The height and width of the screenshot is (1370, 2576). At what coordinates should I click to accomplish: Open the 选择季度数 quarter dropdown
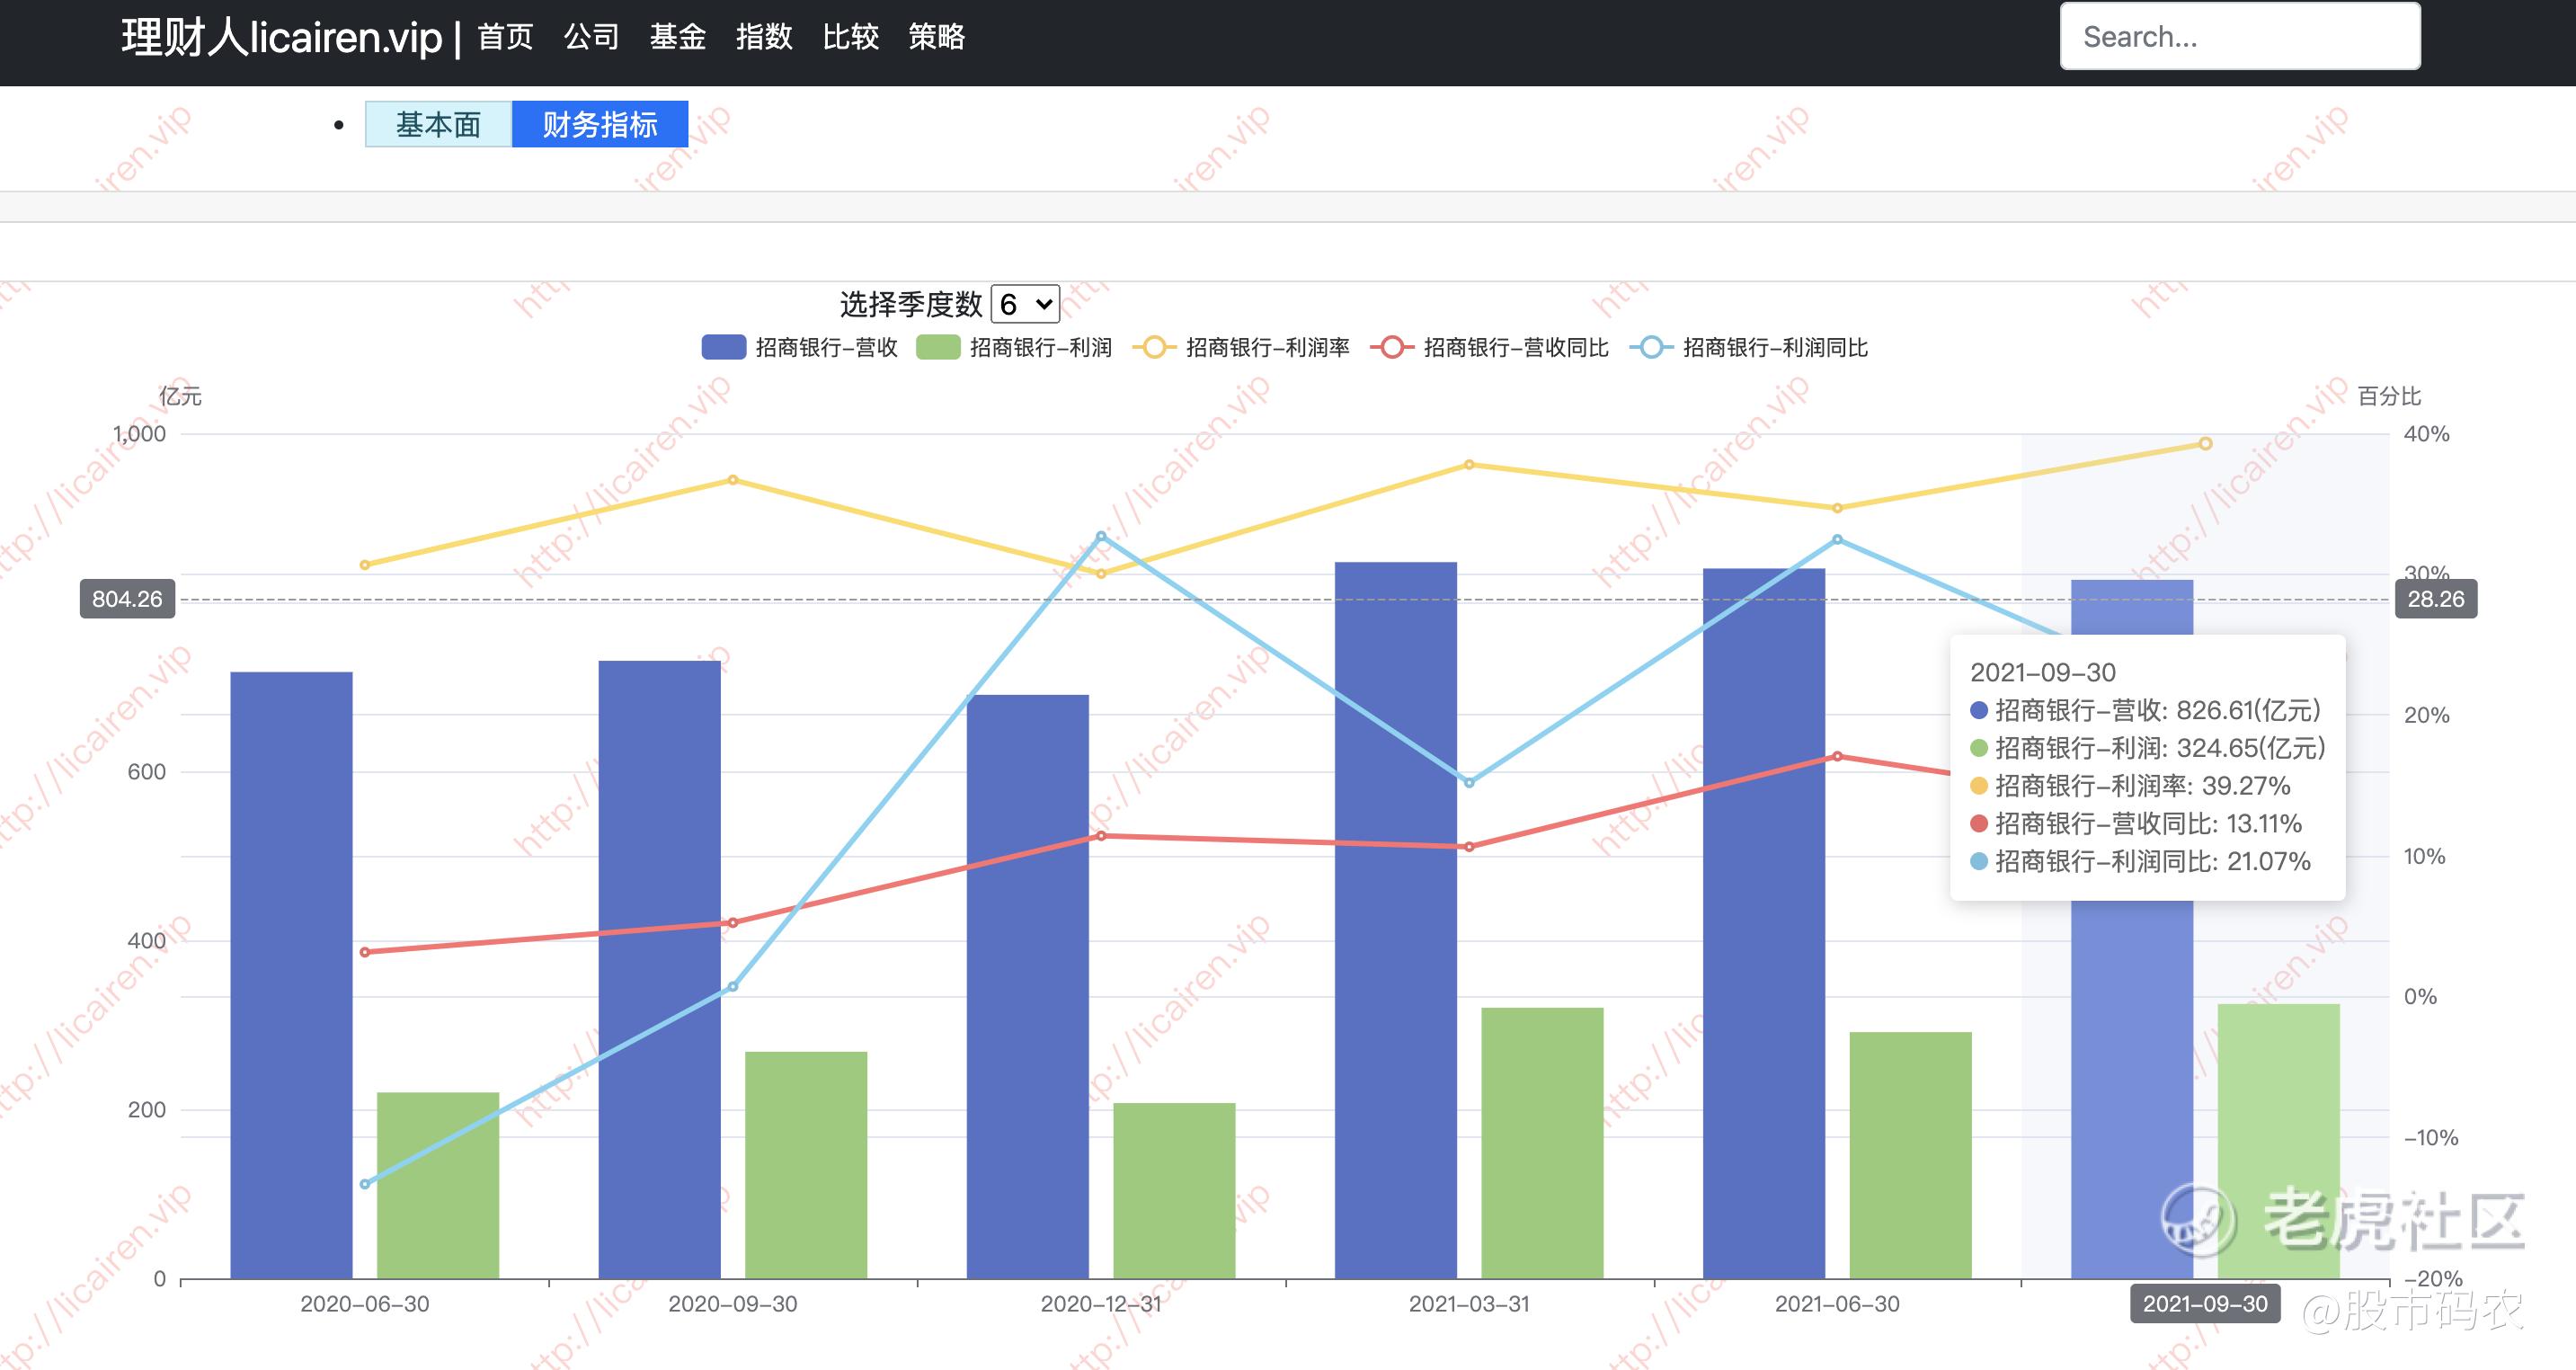[x=1025, y=304]
